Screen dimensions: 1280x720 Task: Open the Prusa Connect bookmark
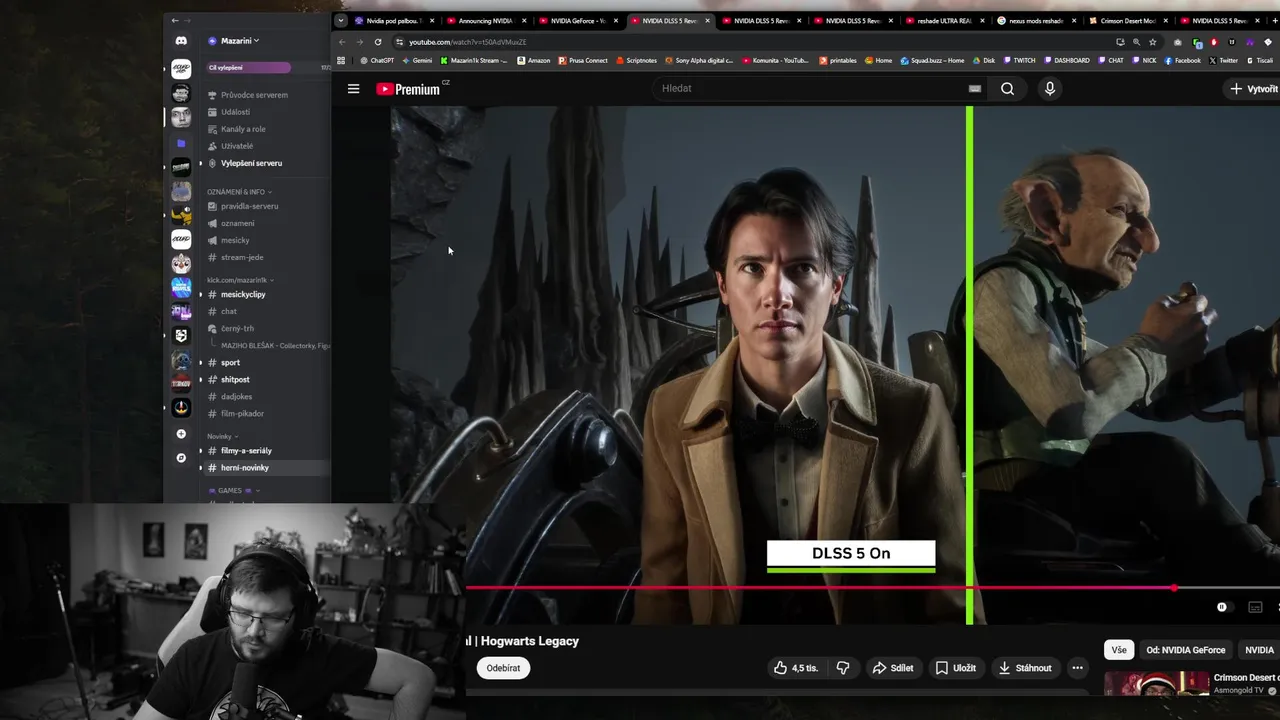pyautogui.click(x=582, y=60)
